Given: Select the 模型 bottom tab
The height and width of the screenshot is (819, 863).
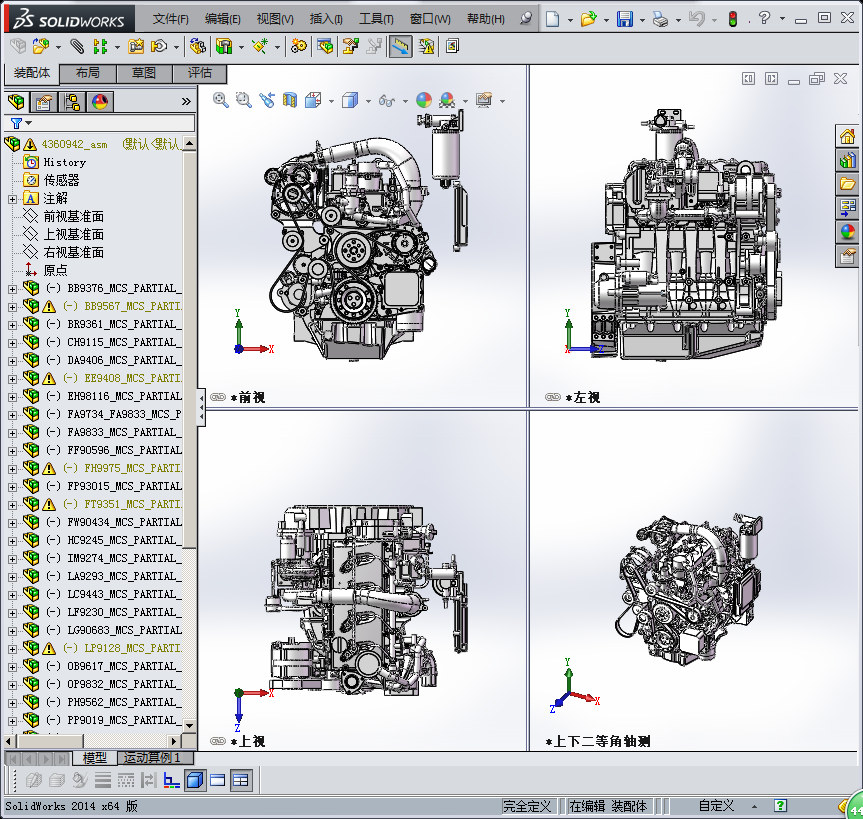Looking at the screenshot, I should (x=95, y=758).
